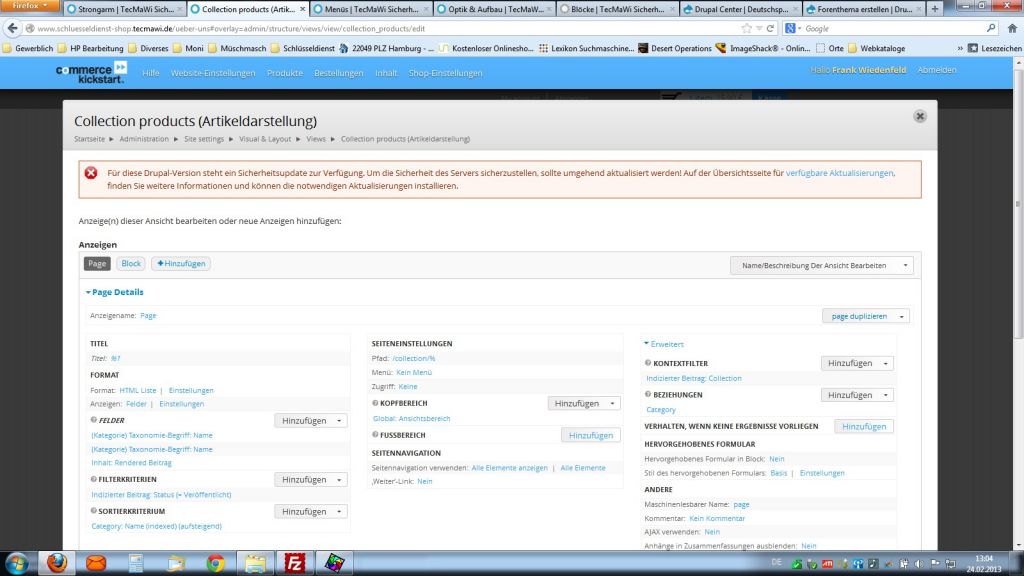Click the Commerce Kickstart logo
Image resolution: width=1024 pixels, height=576 pixels.
click(x=91, y=72)
